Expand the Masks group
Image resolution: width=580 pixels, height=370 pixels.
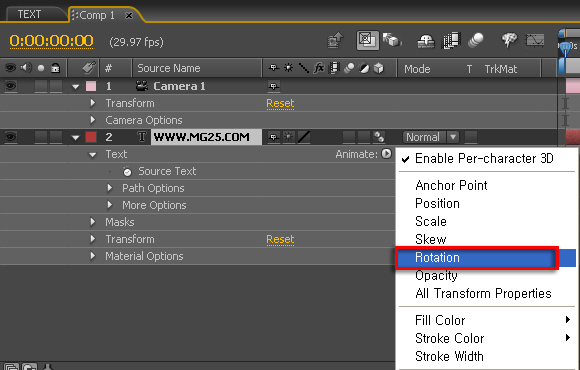point(93,222)
